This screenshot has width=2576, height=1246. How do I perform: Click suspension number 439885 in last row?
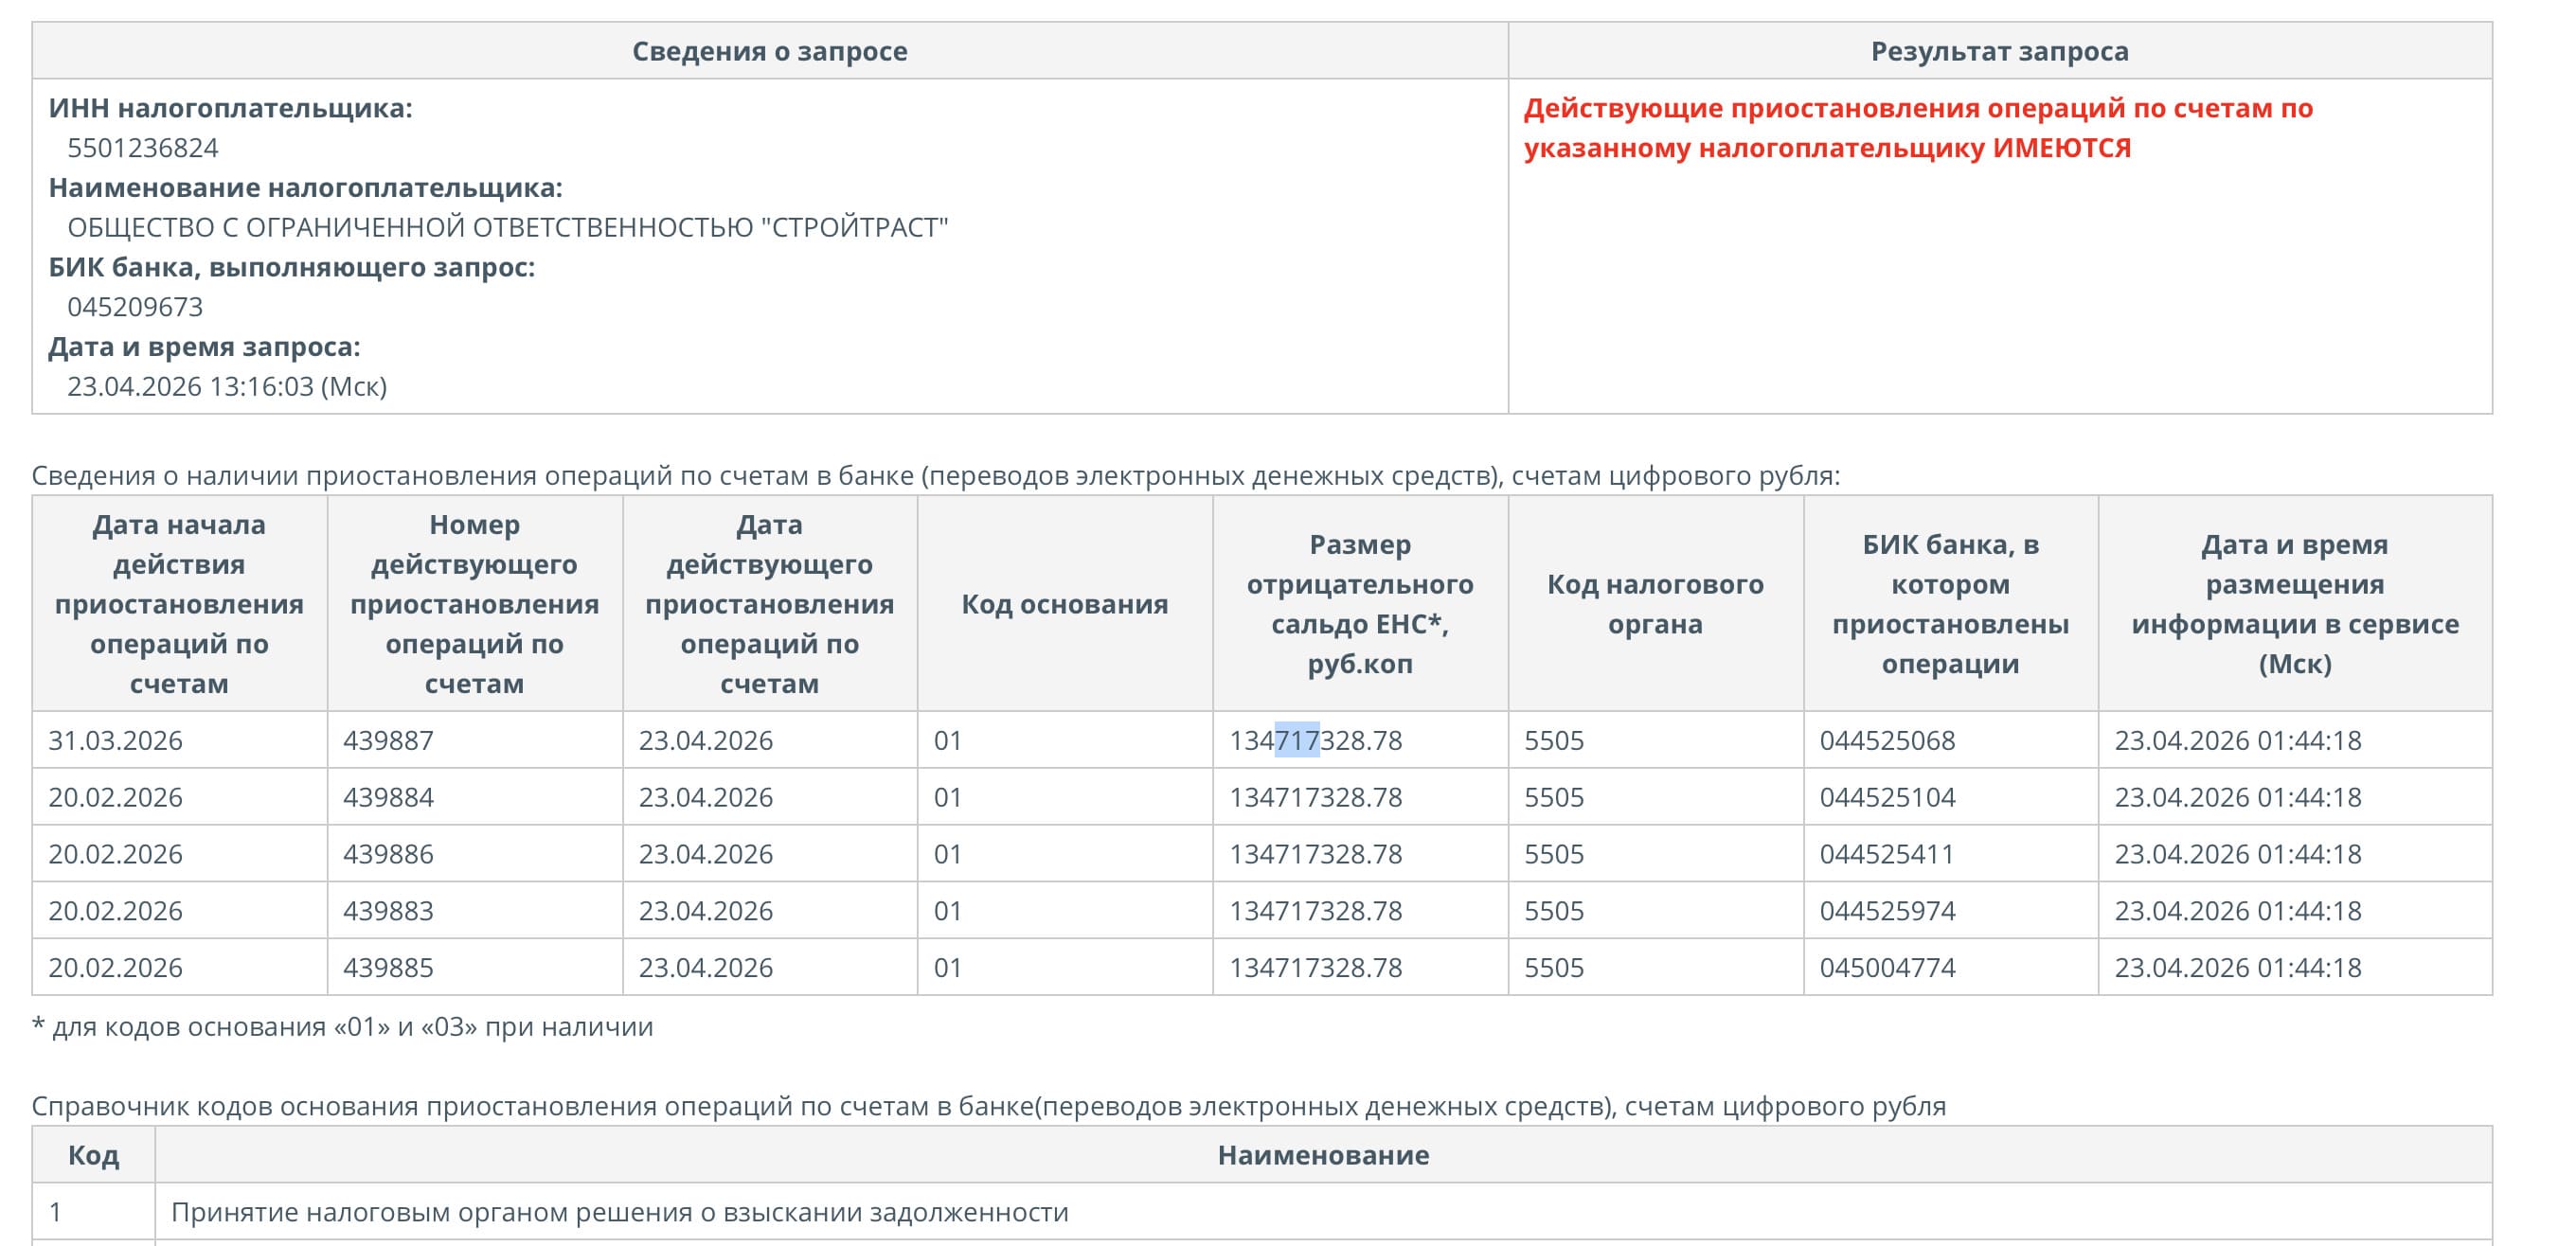(388, 967)
